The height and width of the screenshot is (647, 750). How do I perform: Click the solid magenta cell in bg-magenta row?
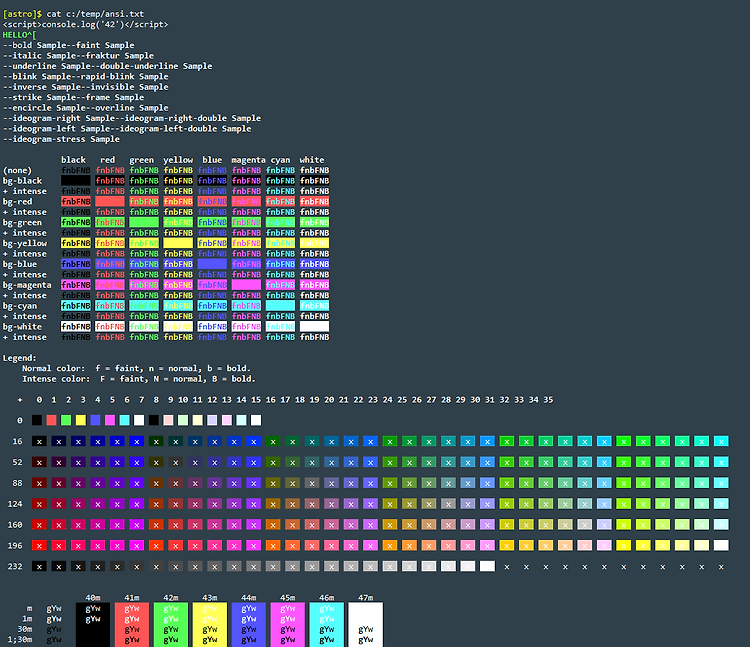click(246, 285)
